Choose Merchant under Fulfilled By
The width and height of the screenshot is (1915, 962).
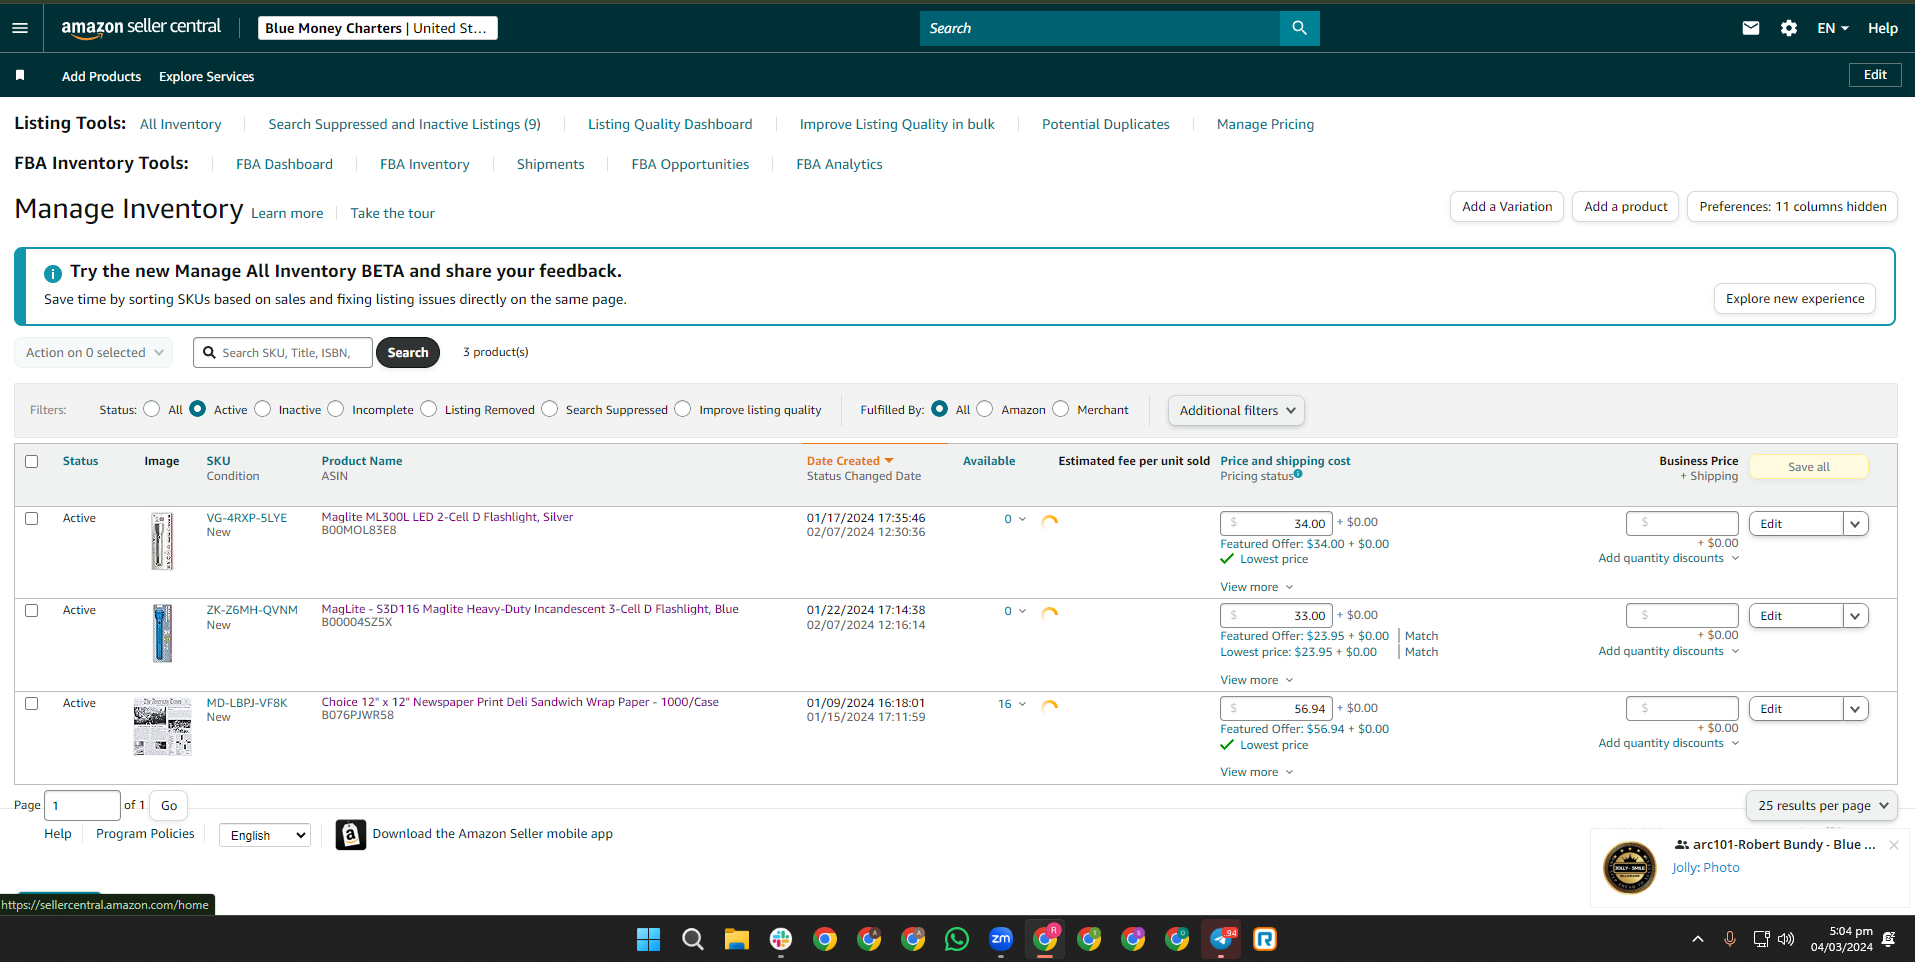pos(1061,409)
